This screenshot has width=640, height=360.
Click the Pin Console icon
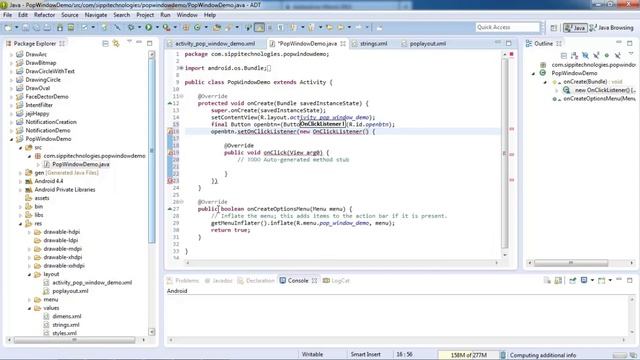pyautogui.click(x=573, y=280)
